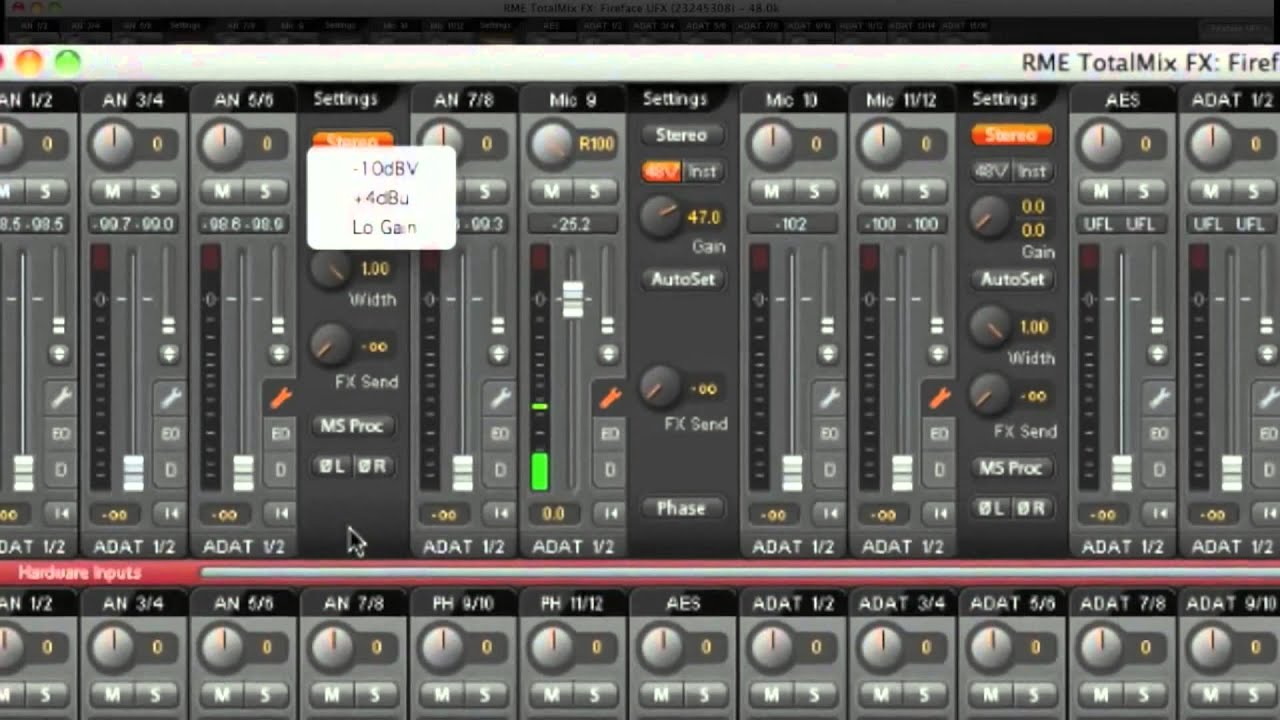Close the orange settings wrench on AN 5/6
This screenshot has width=1280, height=720.
point(281,398)
